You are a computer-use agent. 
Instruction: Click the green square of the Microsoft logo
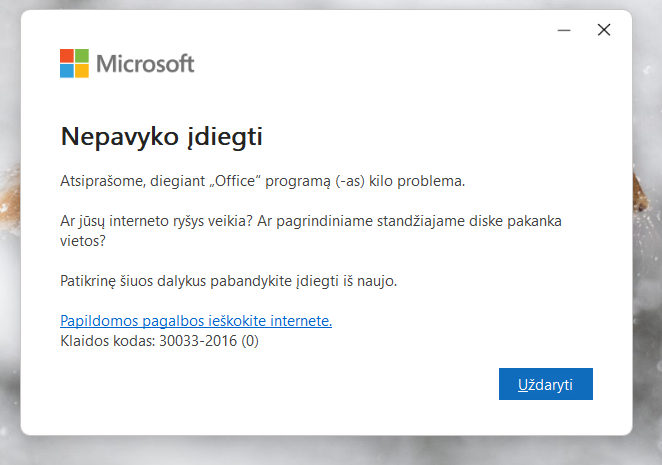pyautogui.click(x=82, y=56)
